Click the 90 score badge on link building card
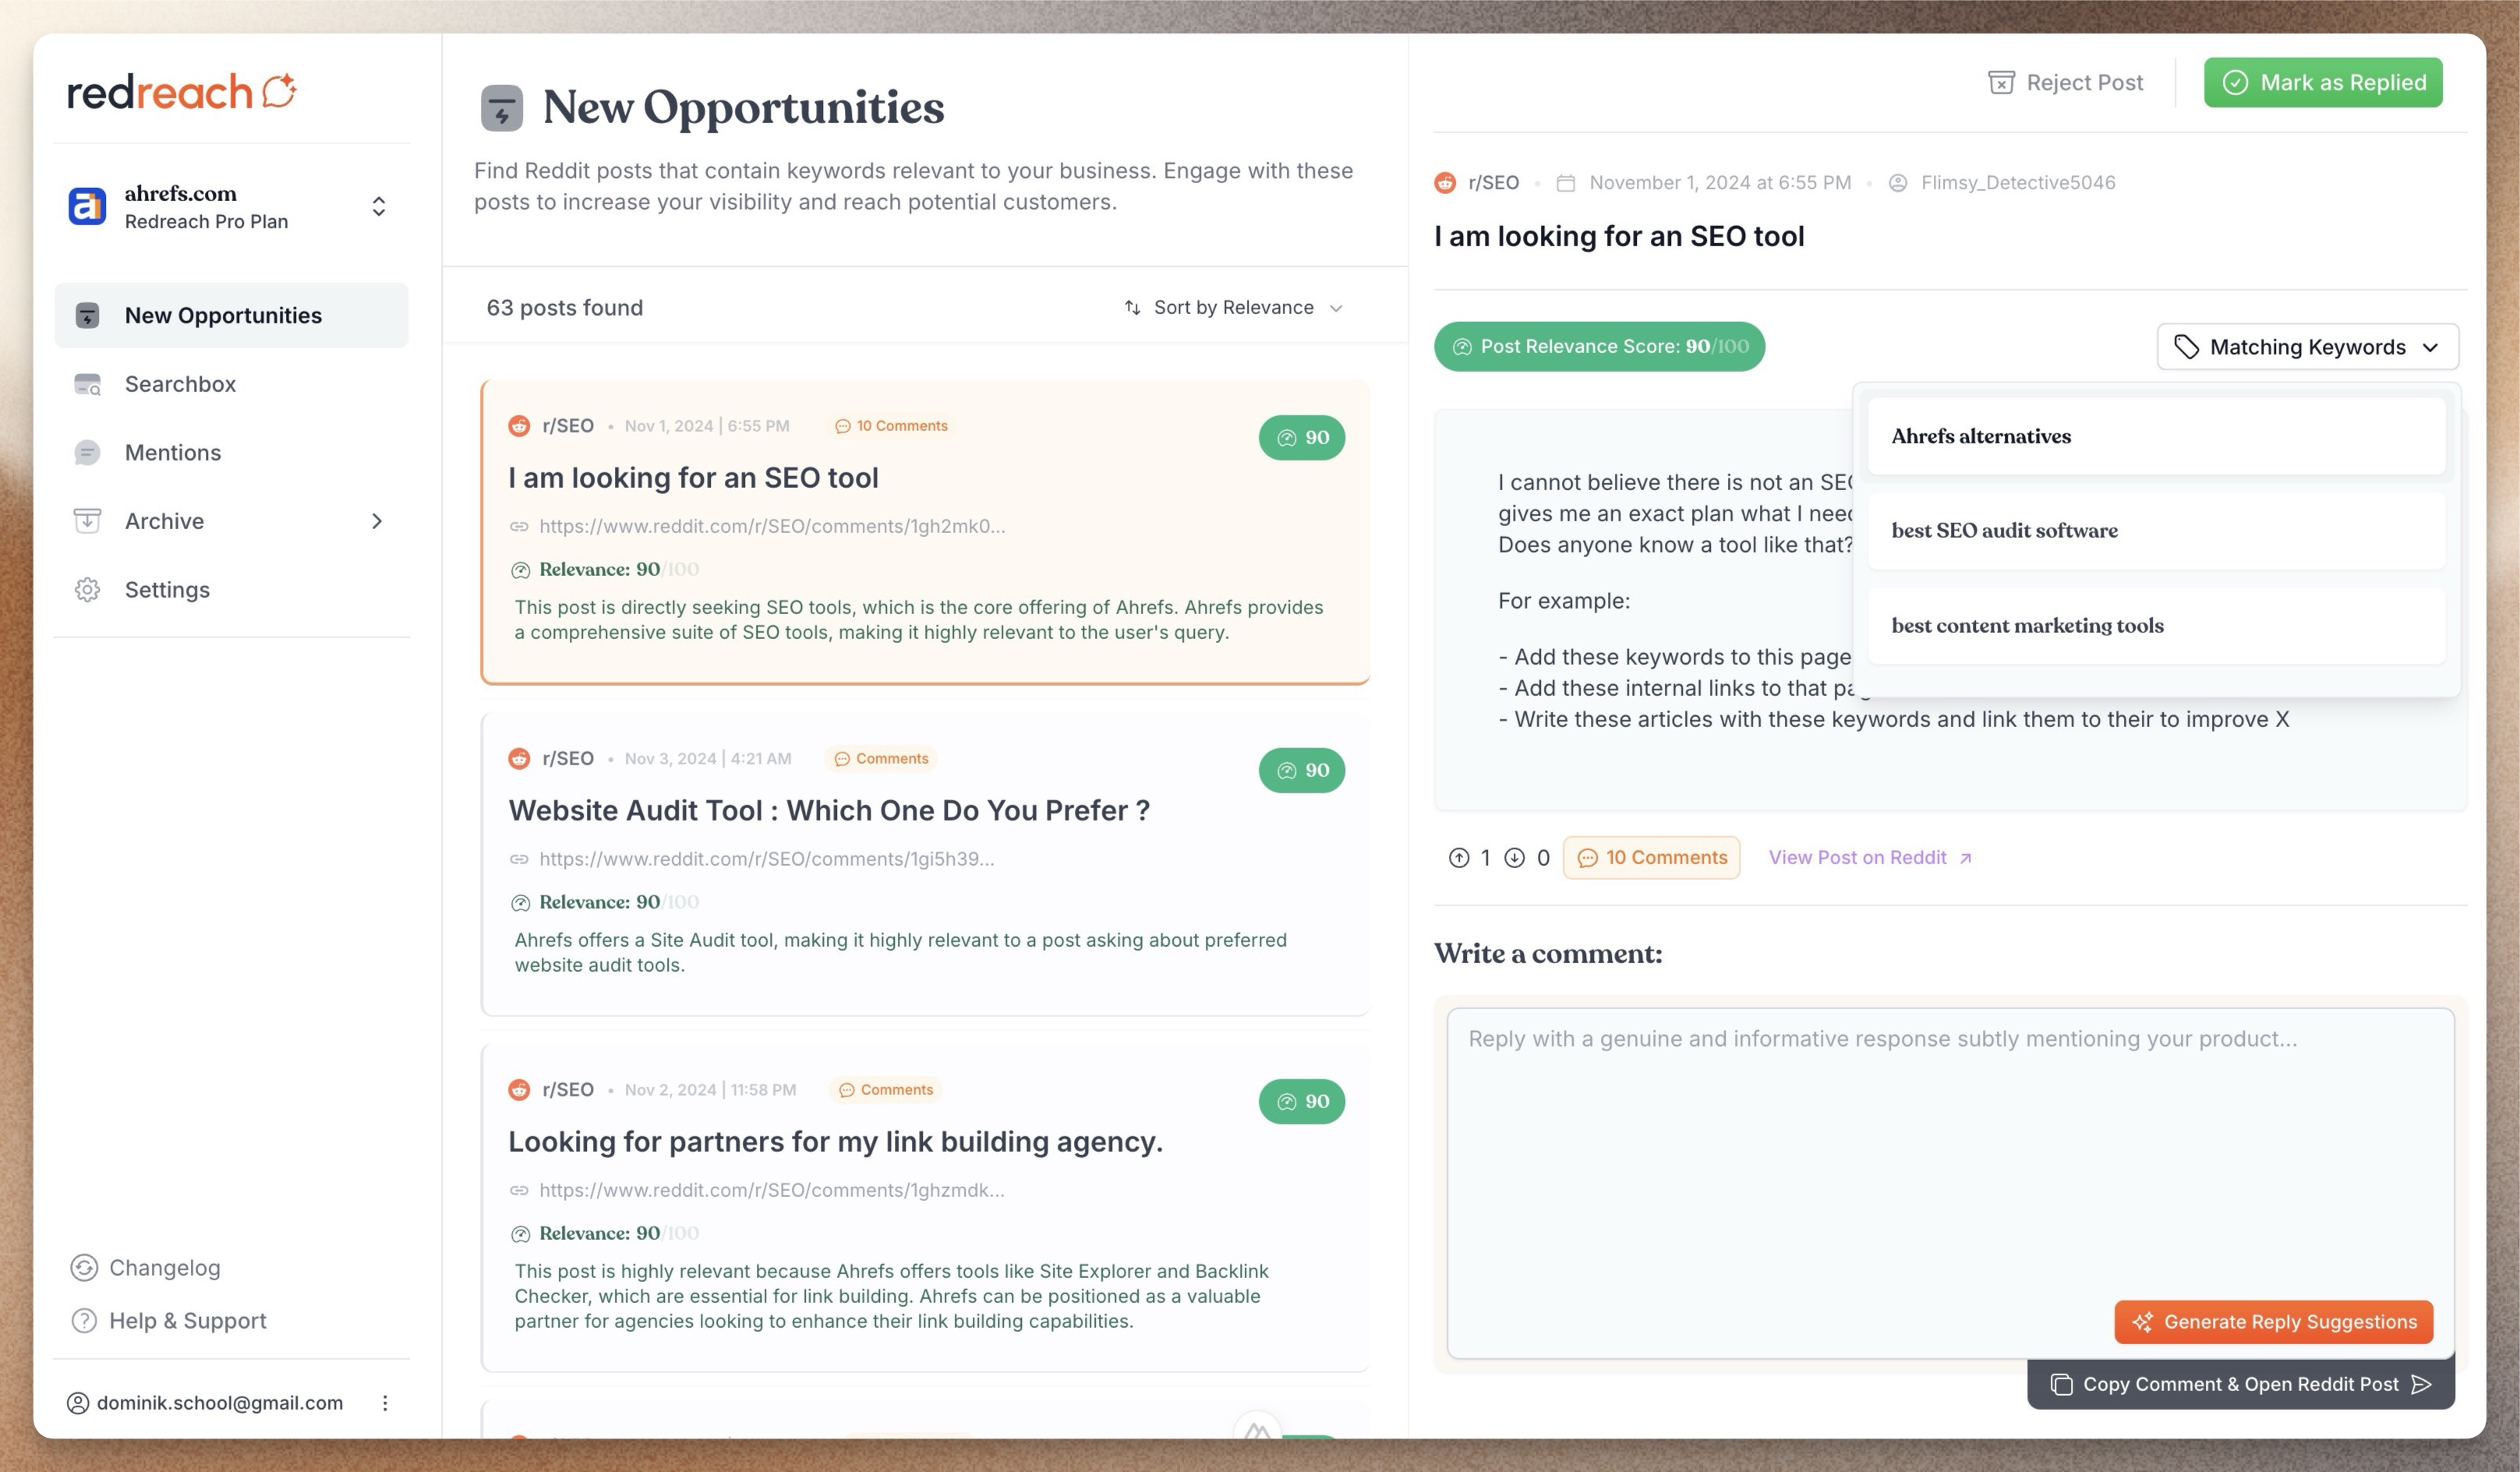Screen dimensions: 2520x1472 click(x=1302, y=1102)
